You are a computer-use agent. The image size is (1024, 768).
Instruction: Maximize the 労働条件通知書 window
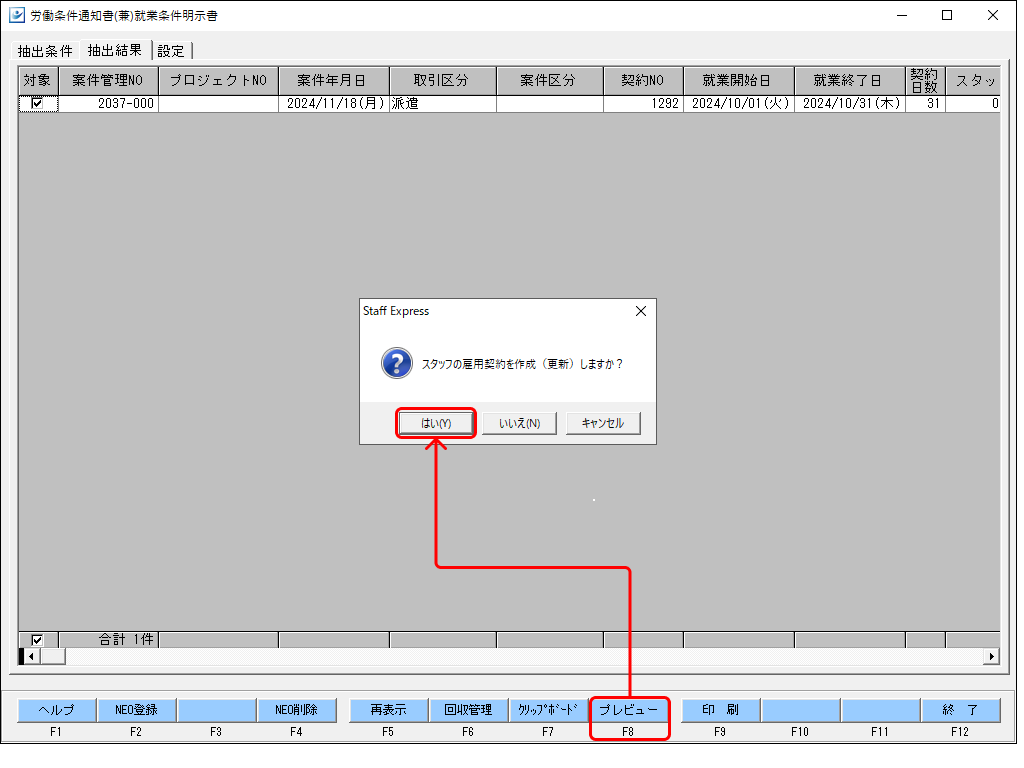point(947,15)
